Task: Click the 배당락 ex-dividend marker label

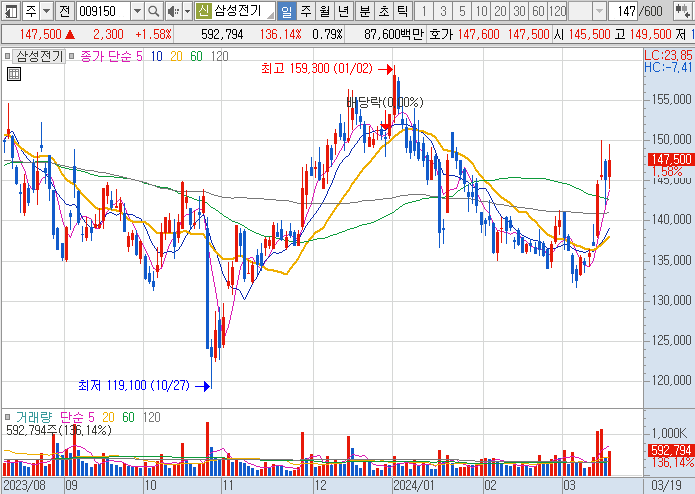Action: point(385,102)
